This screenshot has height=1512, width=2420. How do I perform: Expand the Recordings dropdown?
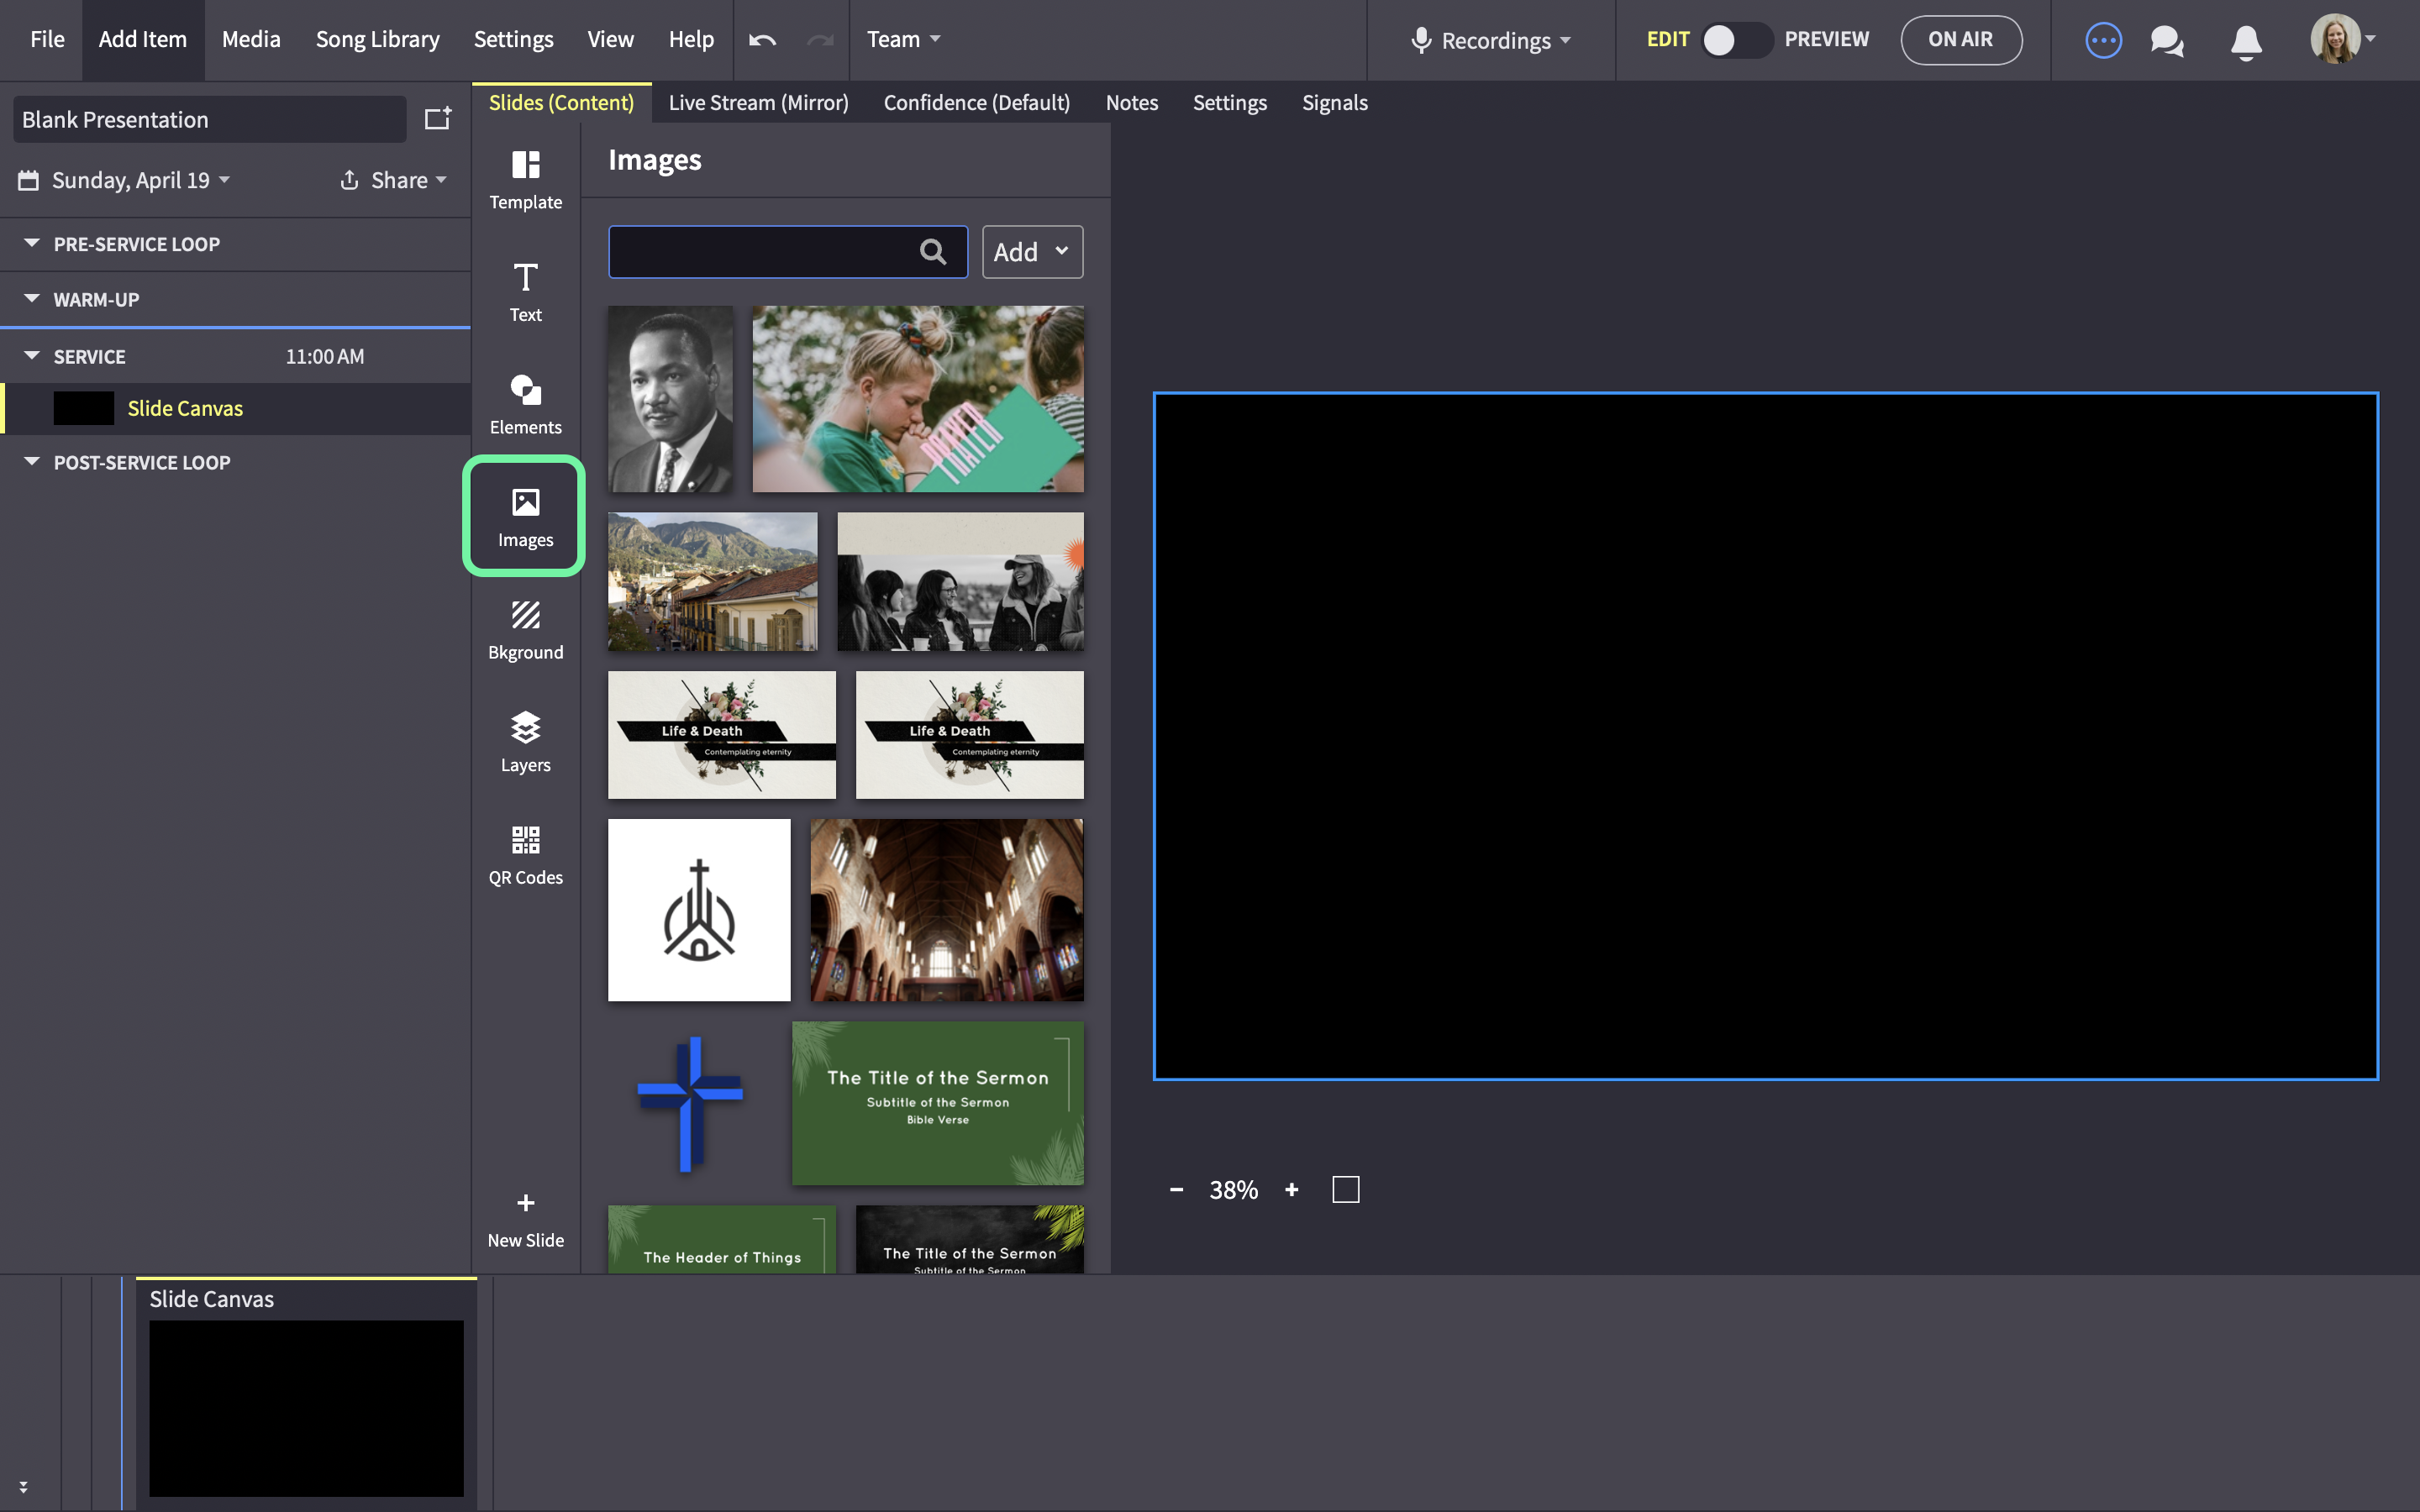(x=1491, y=41)
